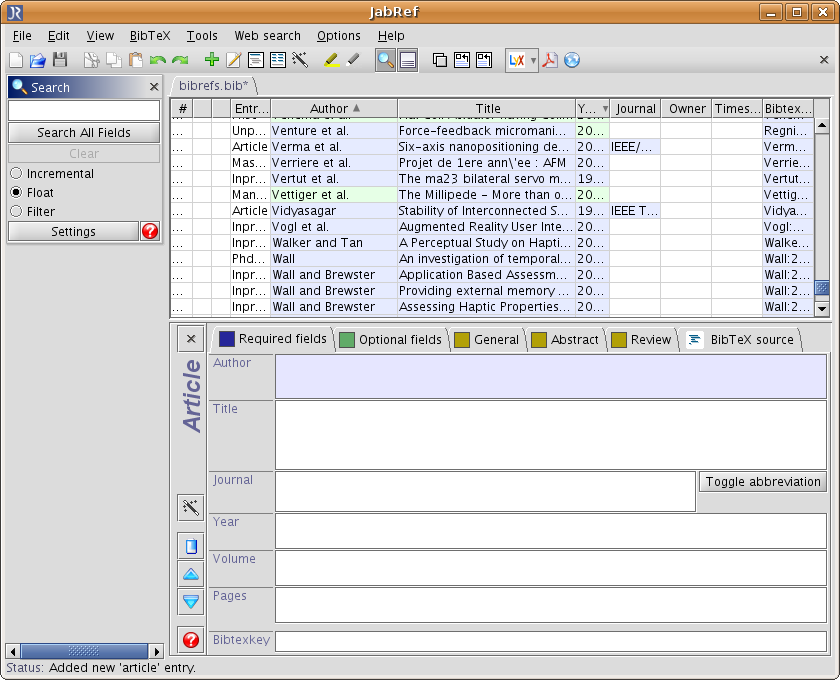840x680 pixels.
Task: Click the red help icon beside Settings
Action: [150, 231]
